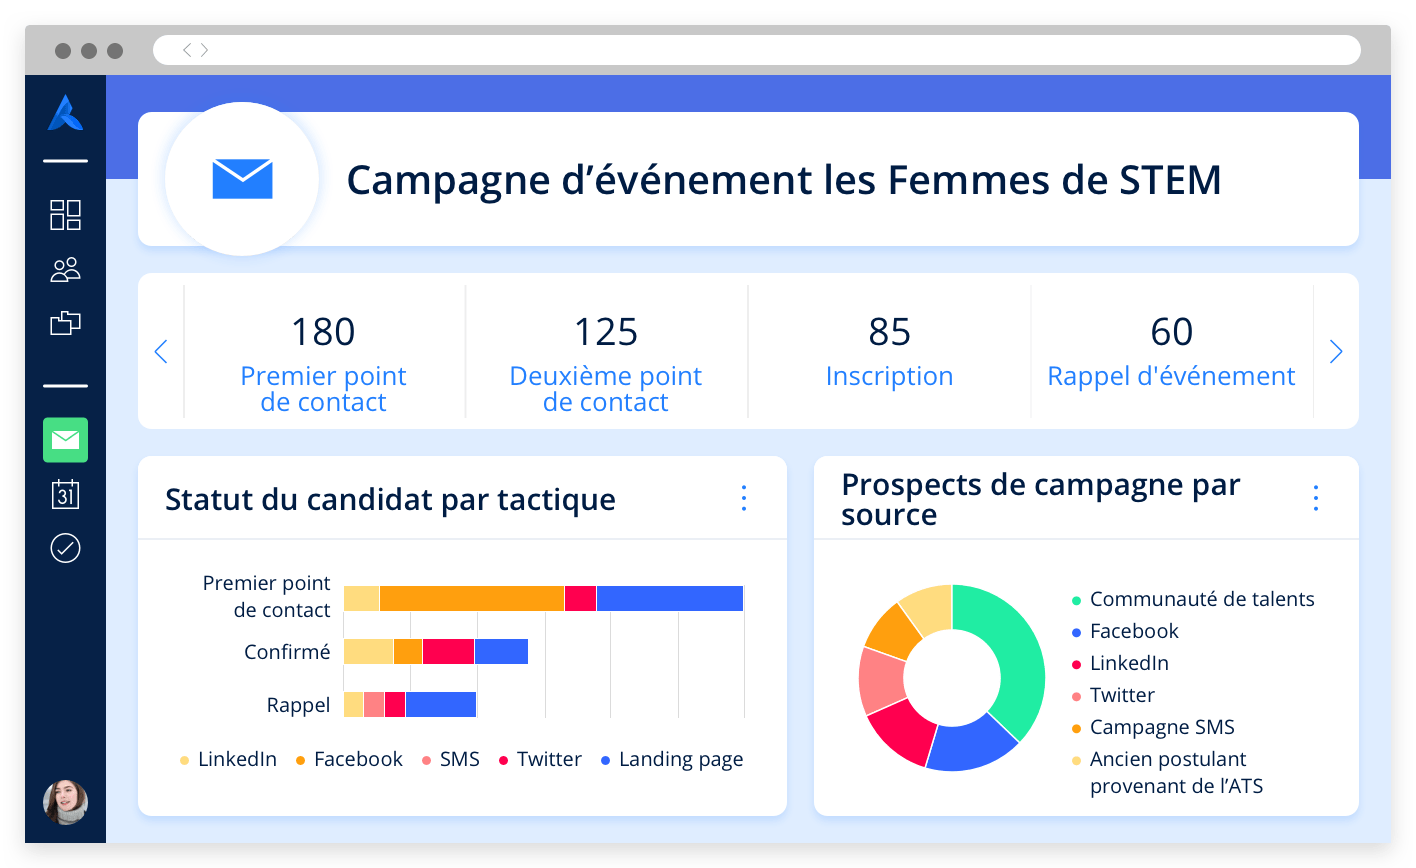Open the checkmark tasks icon in the sidebar
Image resolution: width=1416 pixels, height=868 pixels.
(x=65, y=548)
